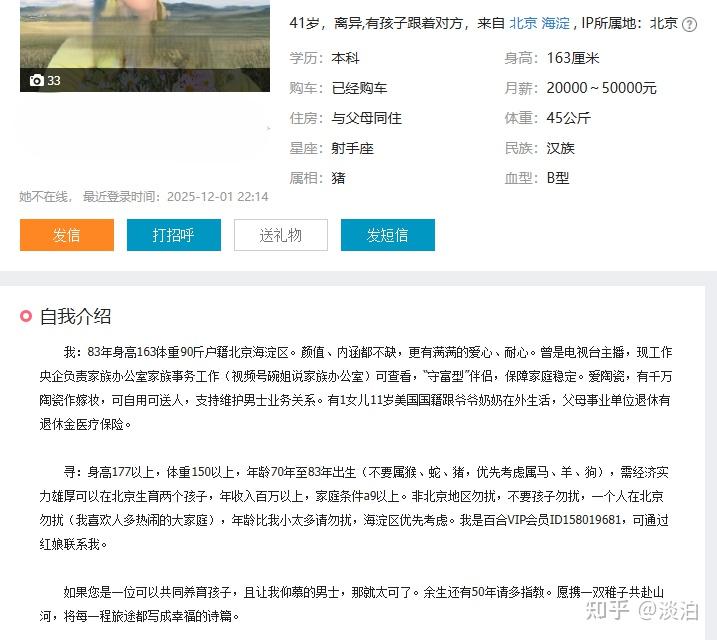
Task: Click the paragraph starting 如果您是一位
Action: tap(352, 604)
